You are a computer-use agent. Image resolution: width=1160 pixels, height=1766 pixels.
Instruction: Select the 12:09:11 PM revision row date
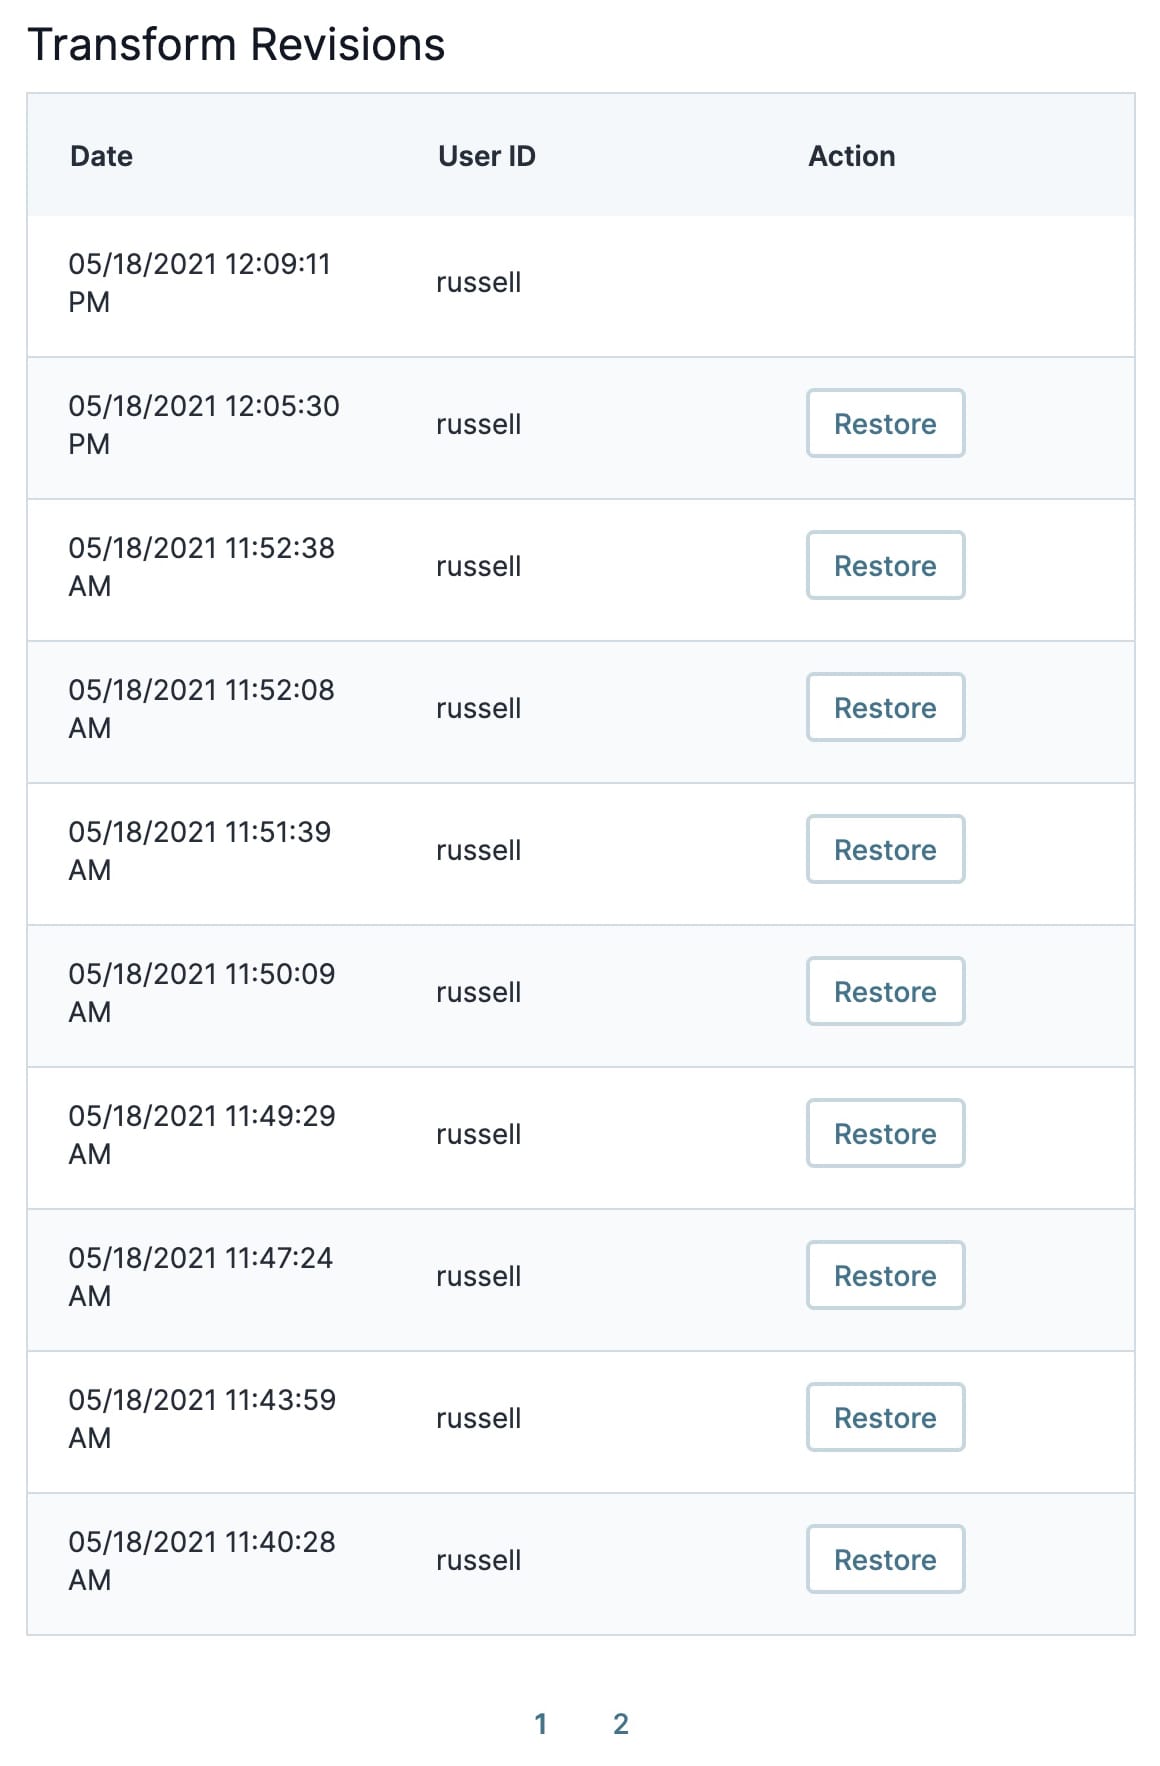(199, 283)
